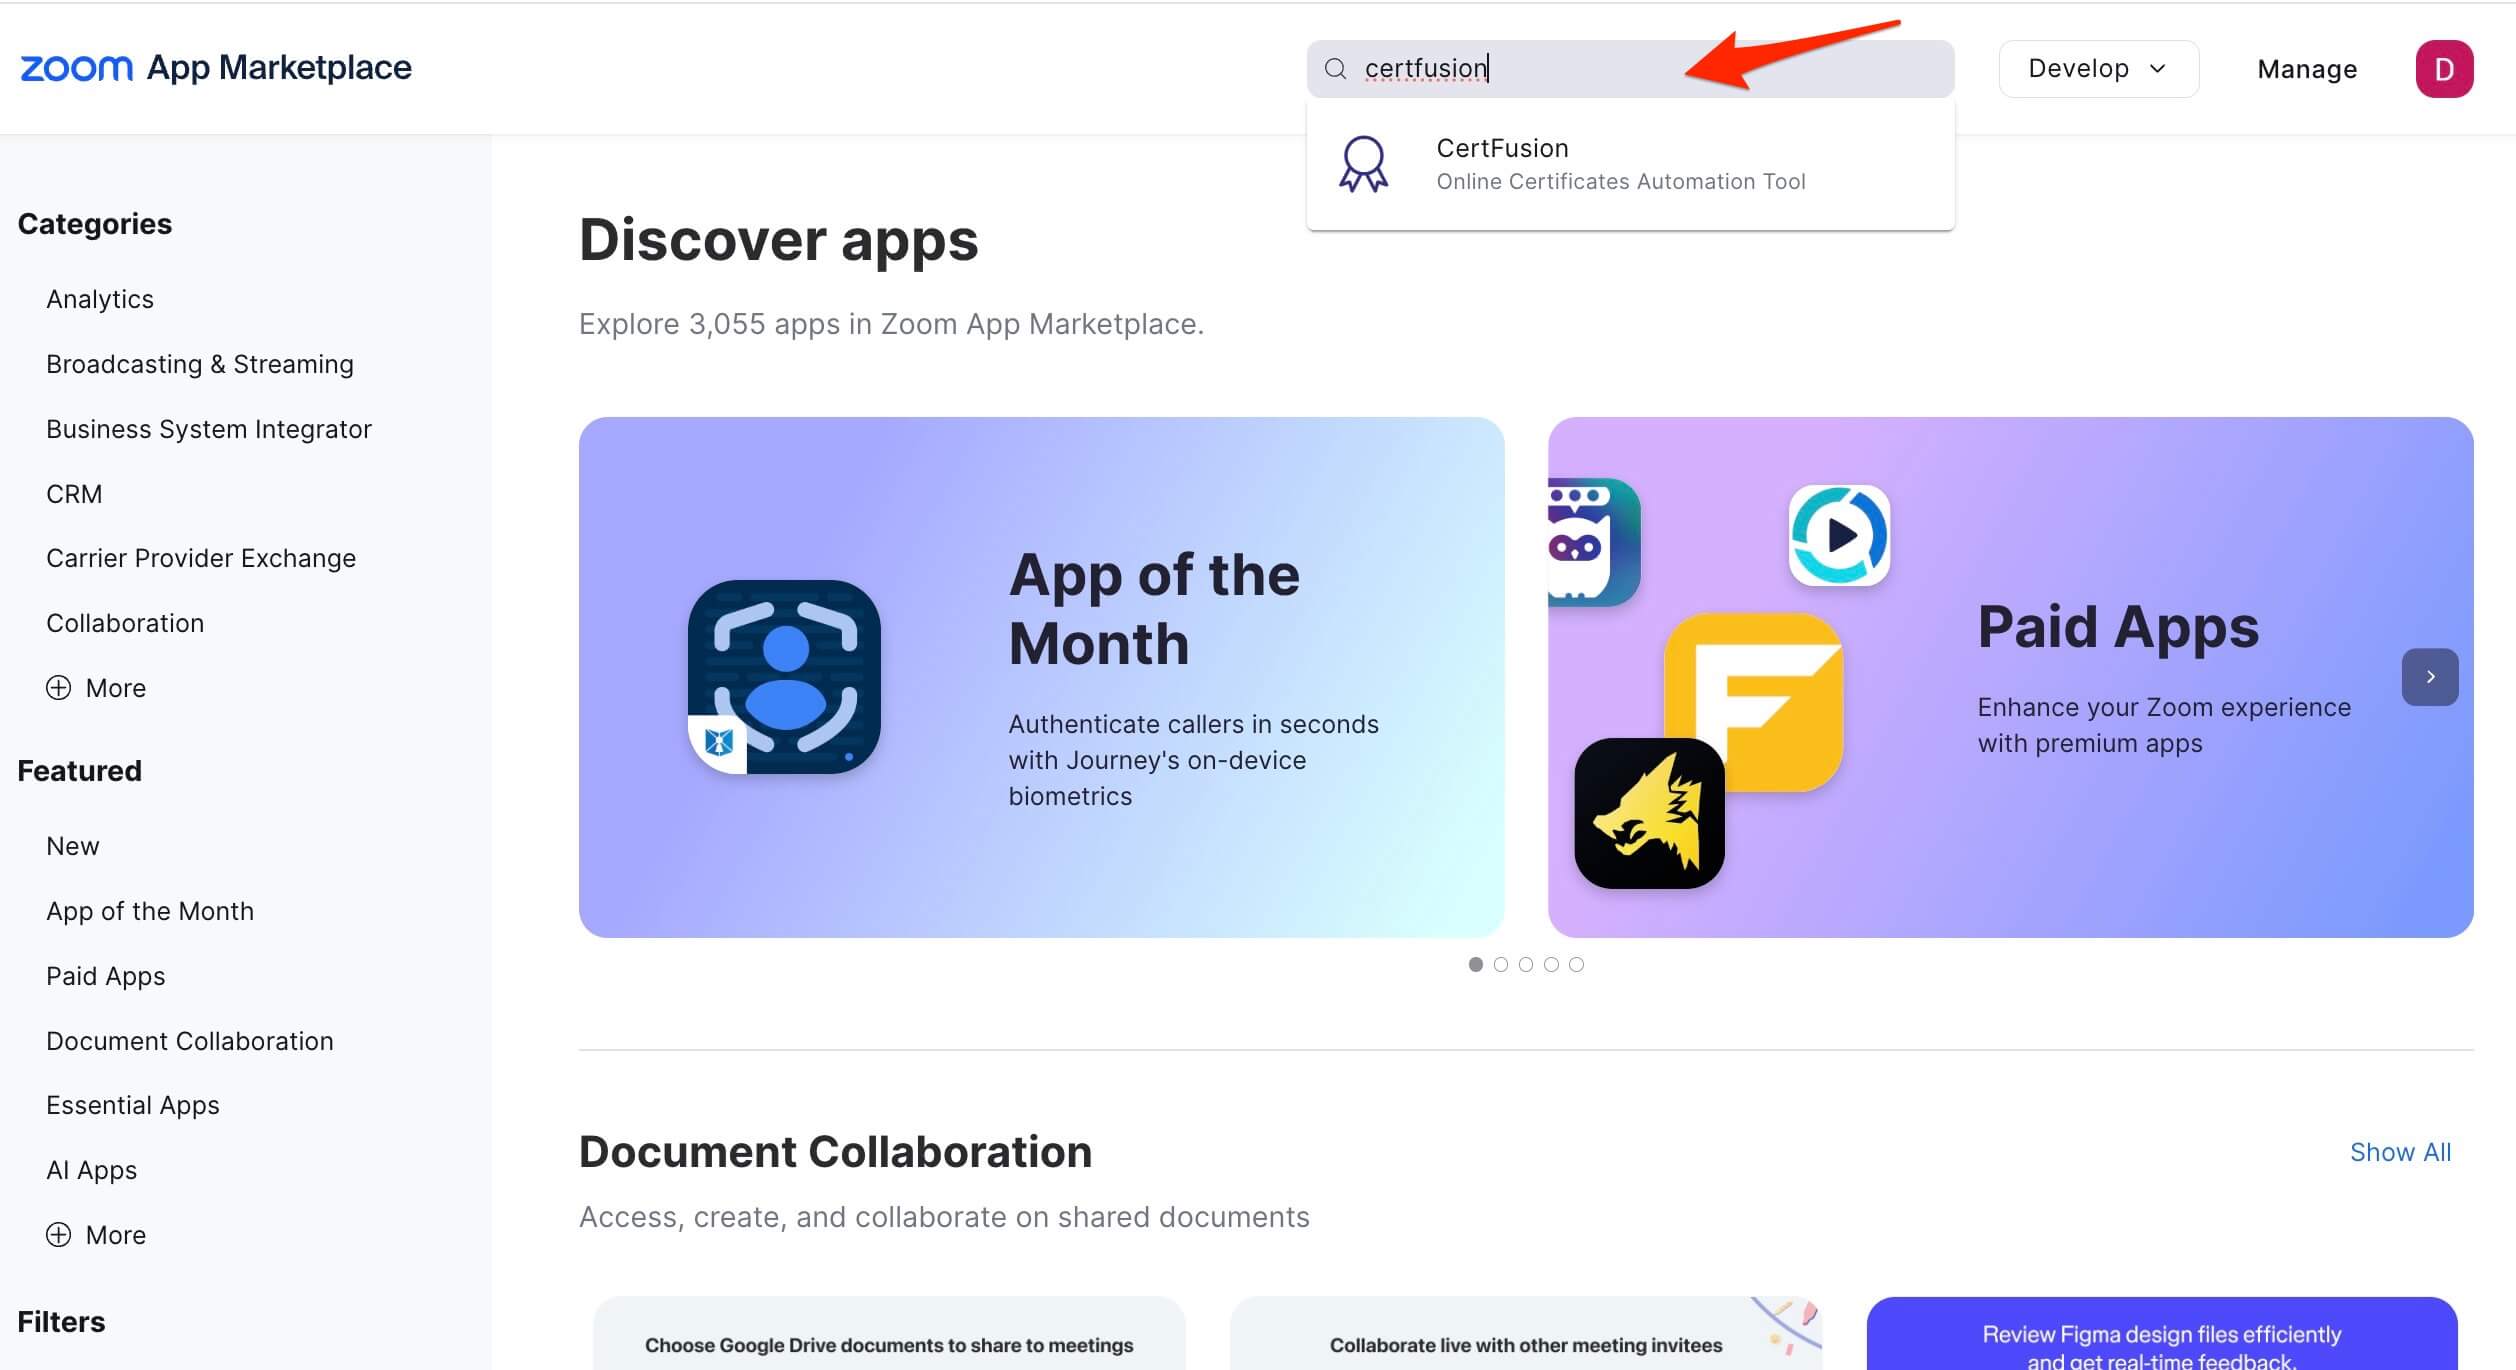Image resolution: width=2516 pixels, height=1370 pixels.
Task: Open Document Collaboration sidebar link
Action: point(190,1041)
